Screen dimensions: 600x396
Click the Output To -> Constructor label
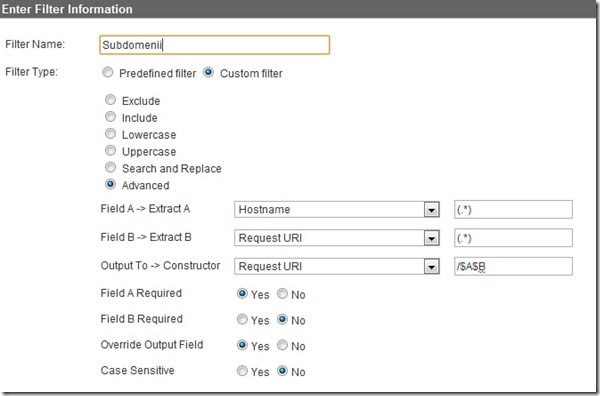click(x=160, y=266)
